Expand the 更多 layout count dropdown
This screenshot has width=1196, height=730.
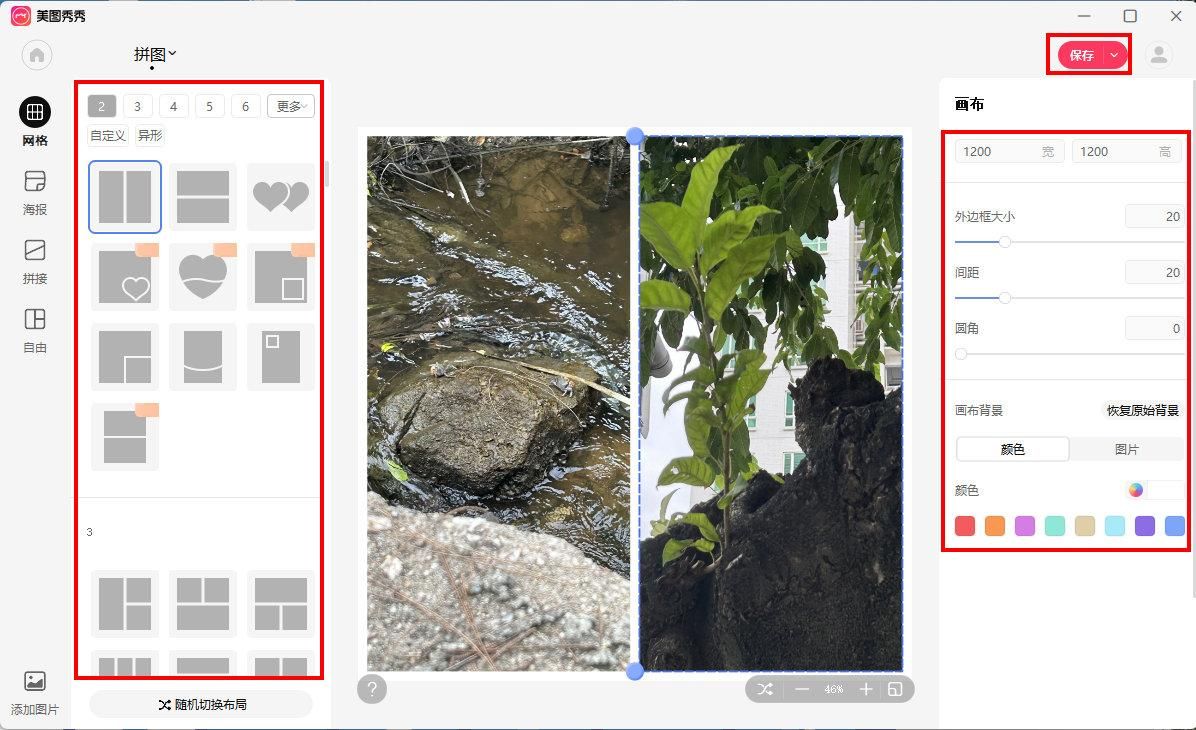pyautogui.click(x=291, y=106)
